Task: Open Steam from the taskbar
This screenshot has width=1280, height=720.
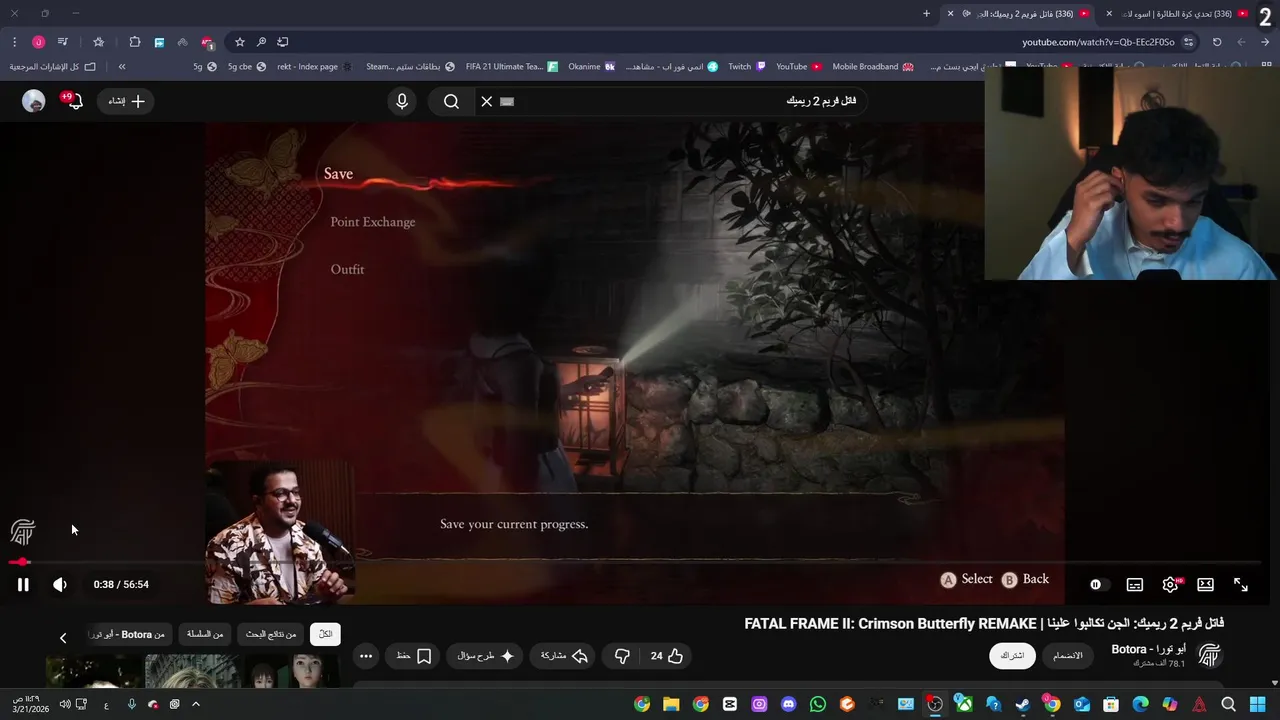Action: [x=1023, y=705]
